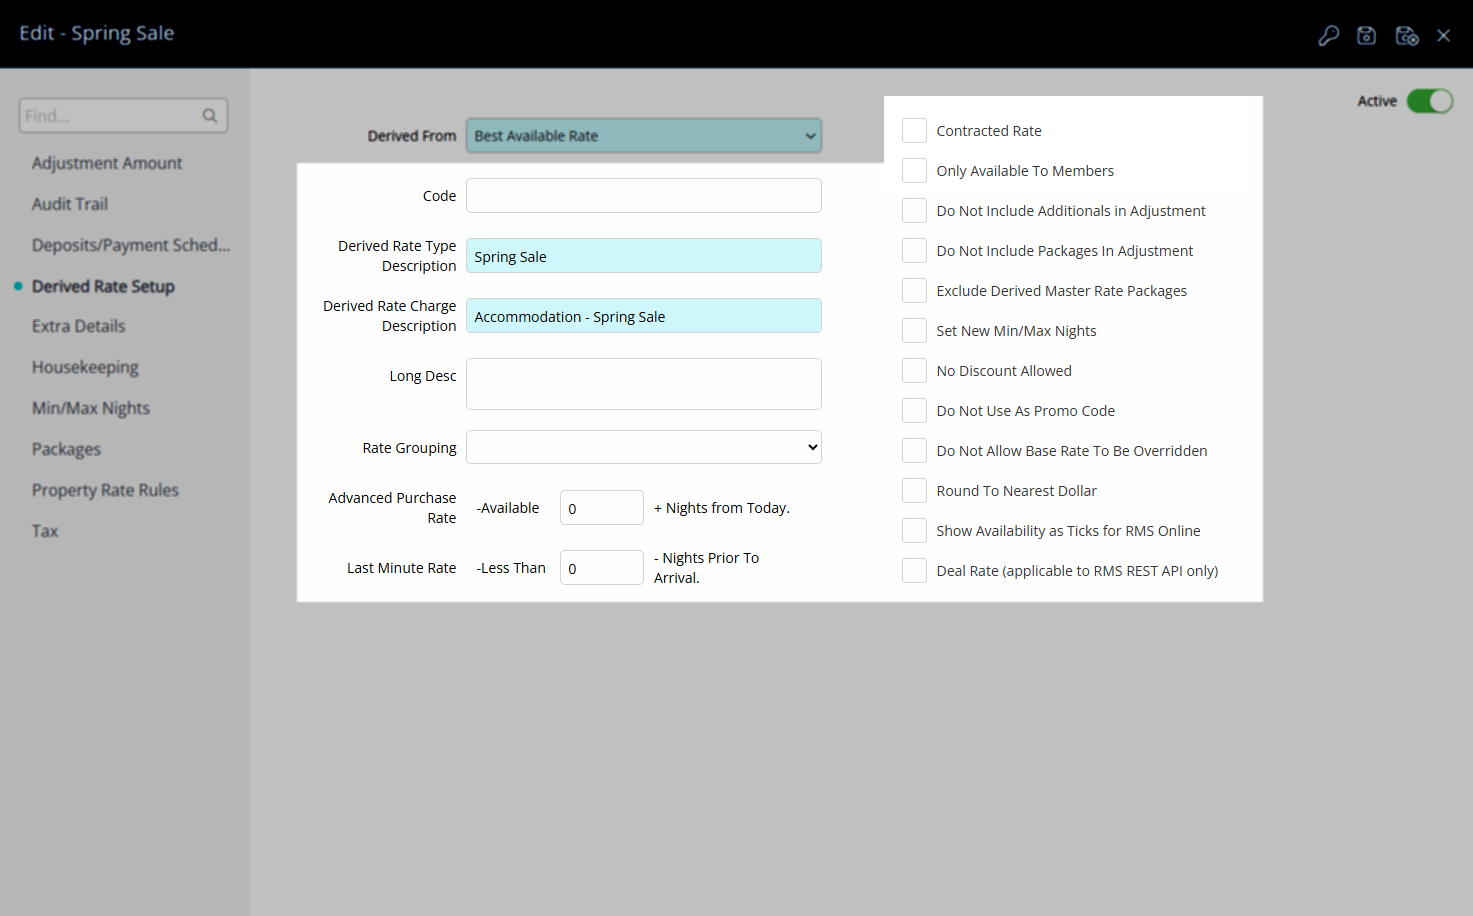Click the Advanced Purchase Rate nights field
This screenshot has width=1473, height=916.
coord(602,508)
